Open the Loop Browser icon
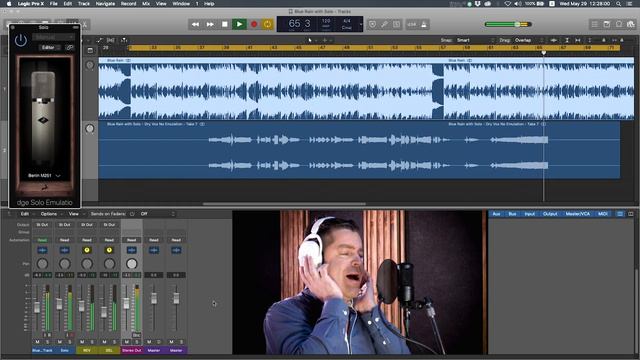 click(619, 24)
